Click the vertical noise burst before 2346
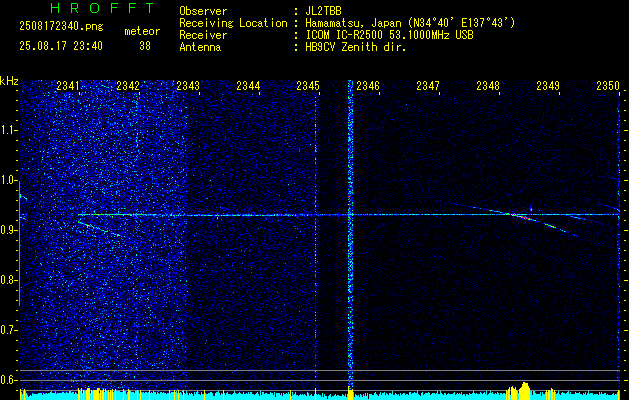Viewport: 629px width, 400px height. 350,235
